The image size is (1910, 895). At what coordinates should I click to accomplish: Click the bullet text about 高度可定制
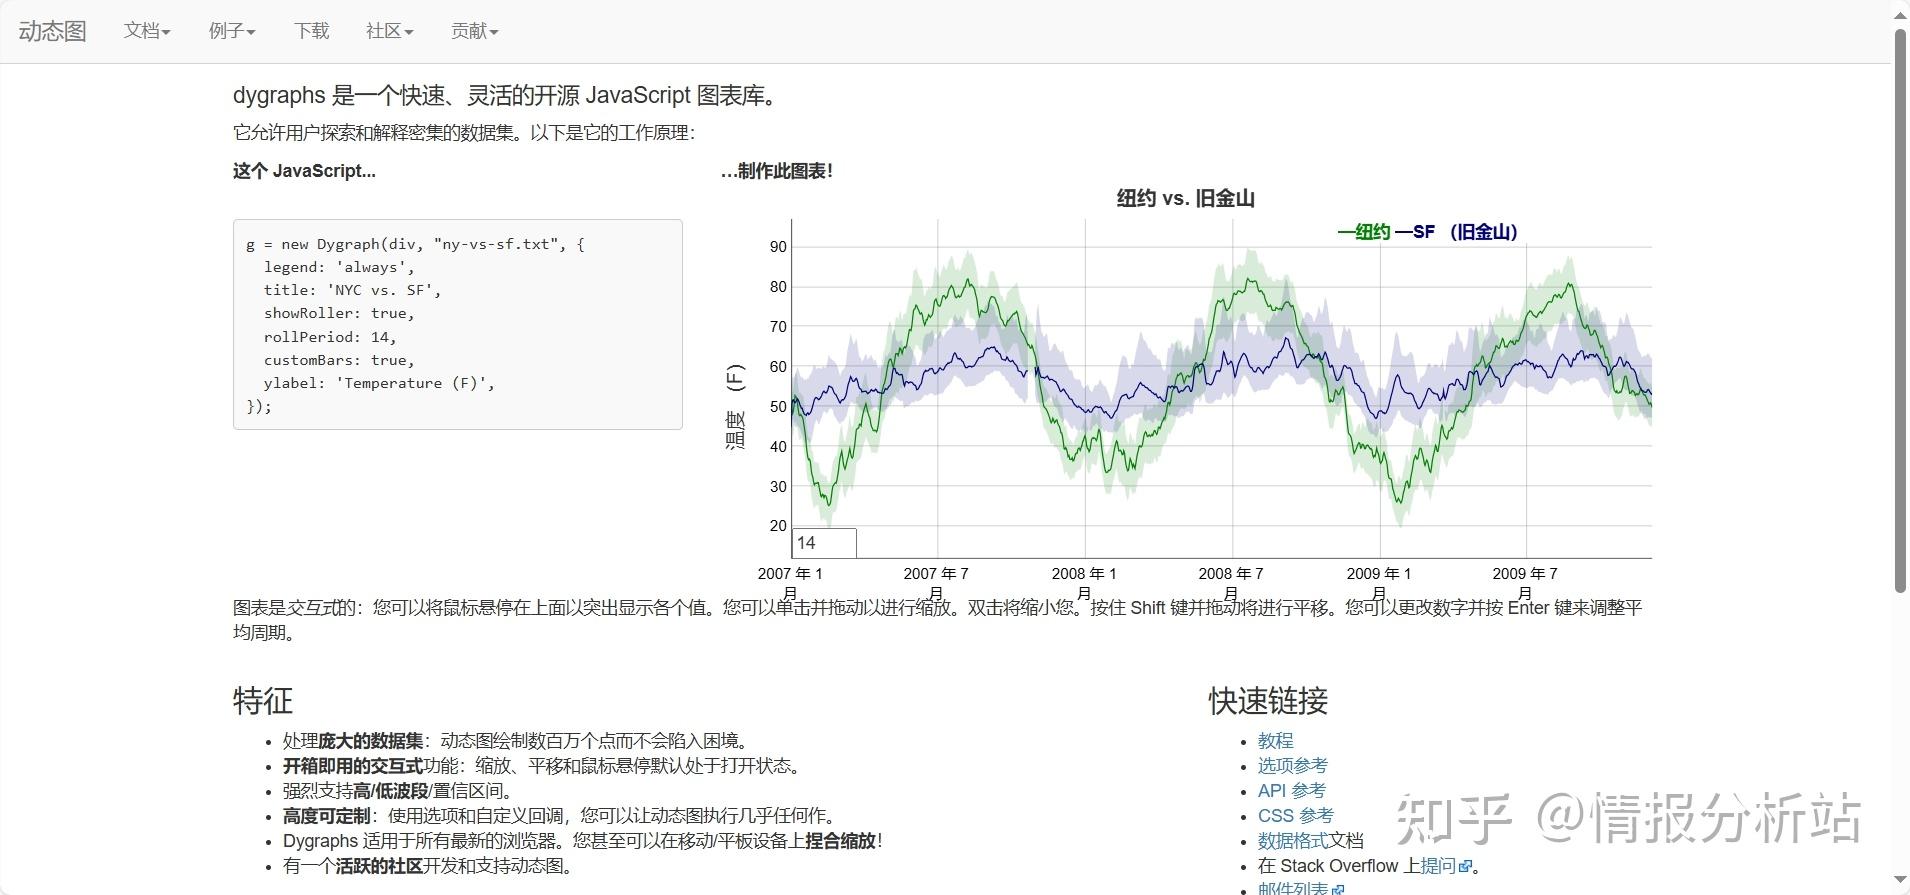pos(560,816)
